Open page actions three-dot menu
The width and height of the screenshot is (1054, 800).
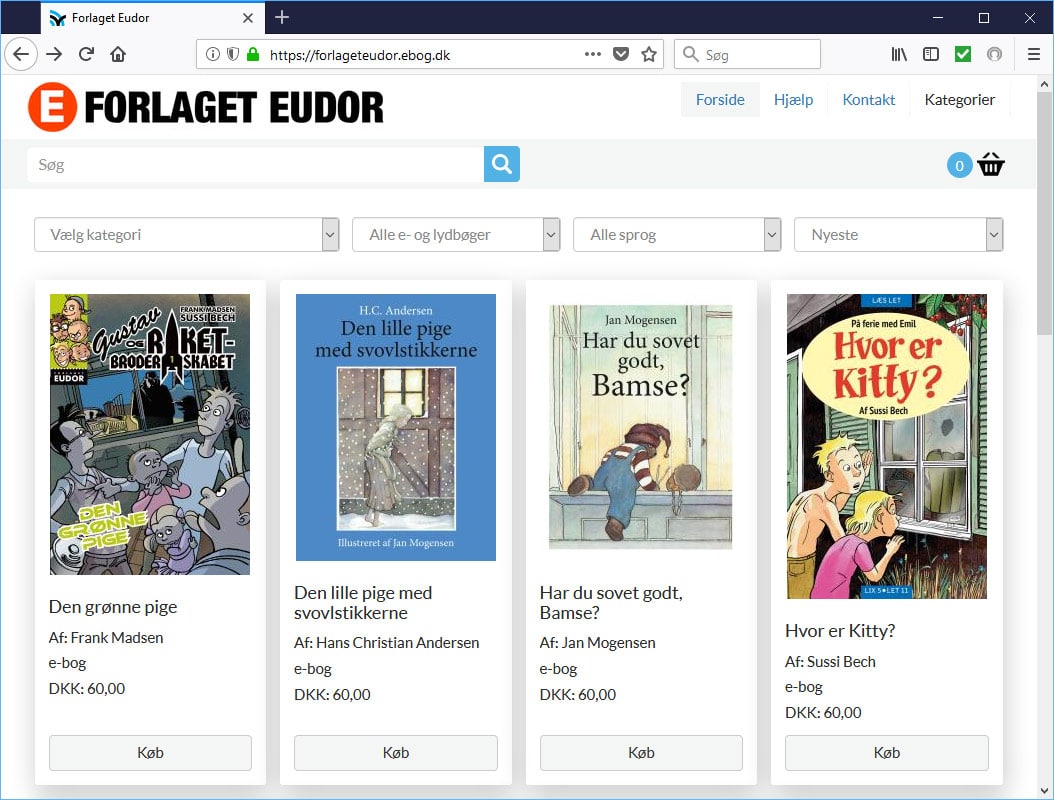click(x=593, y=54)
